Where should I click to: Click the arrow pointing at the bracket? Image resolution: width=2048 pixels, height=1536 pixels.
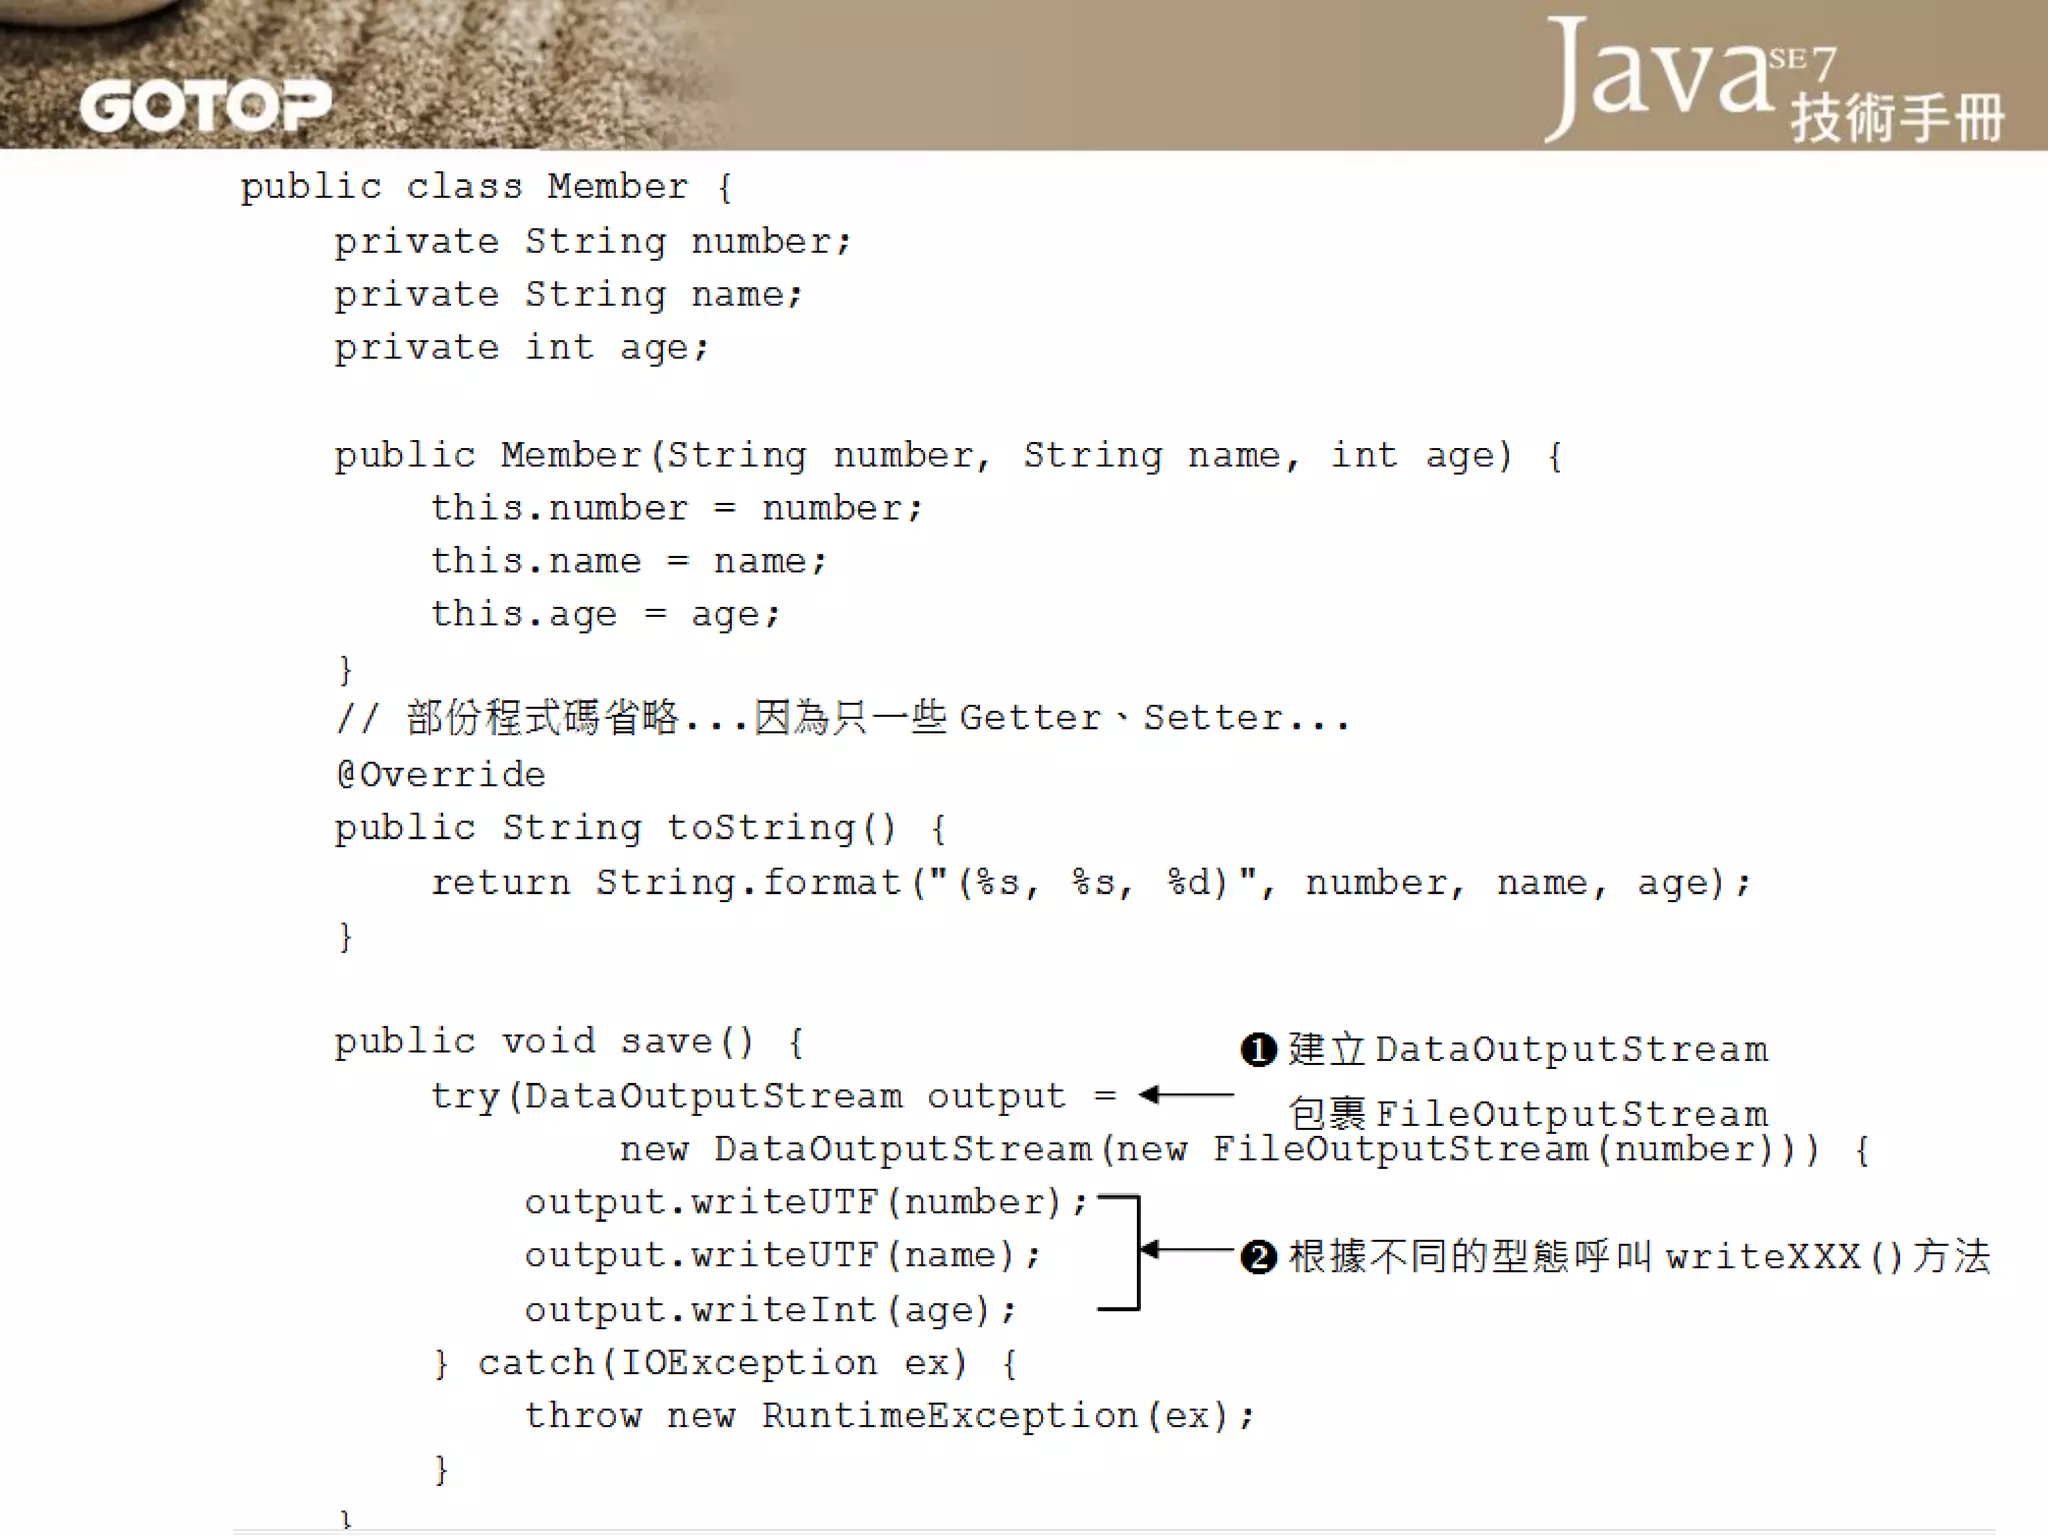1188,1250
